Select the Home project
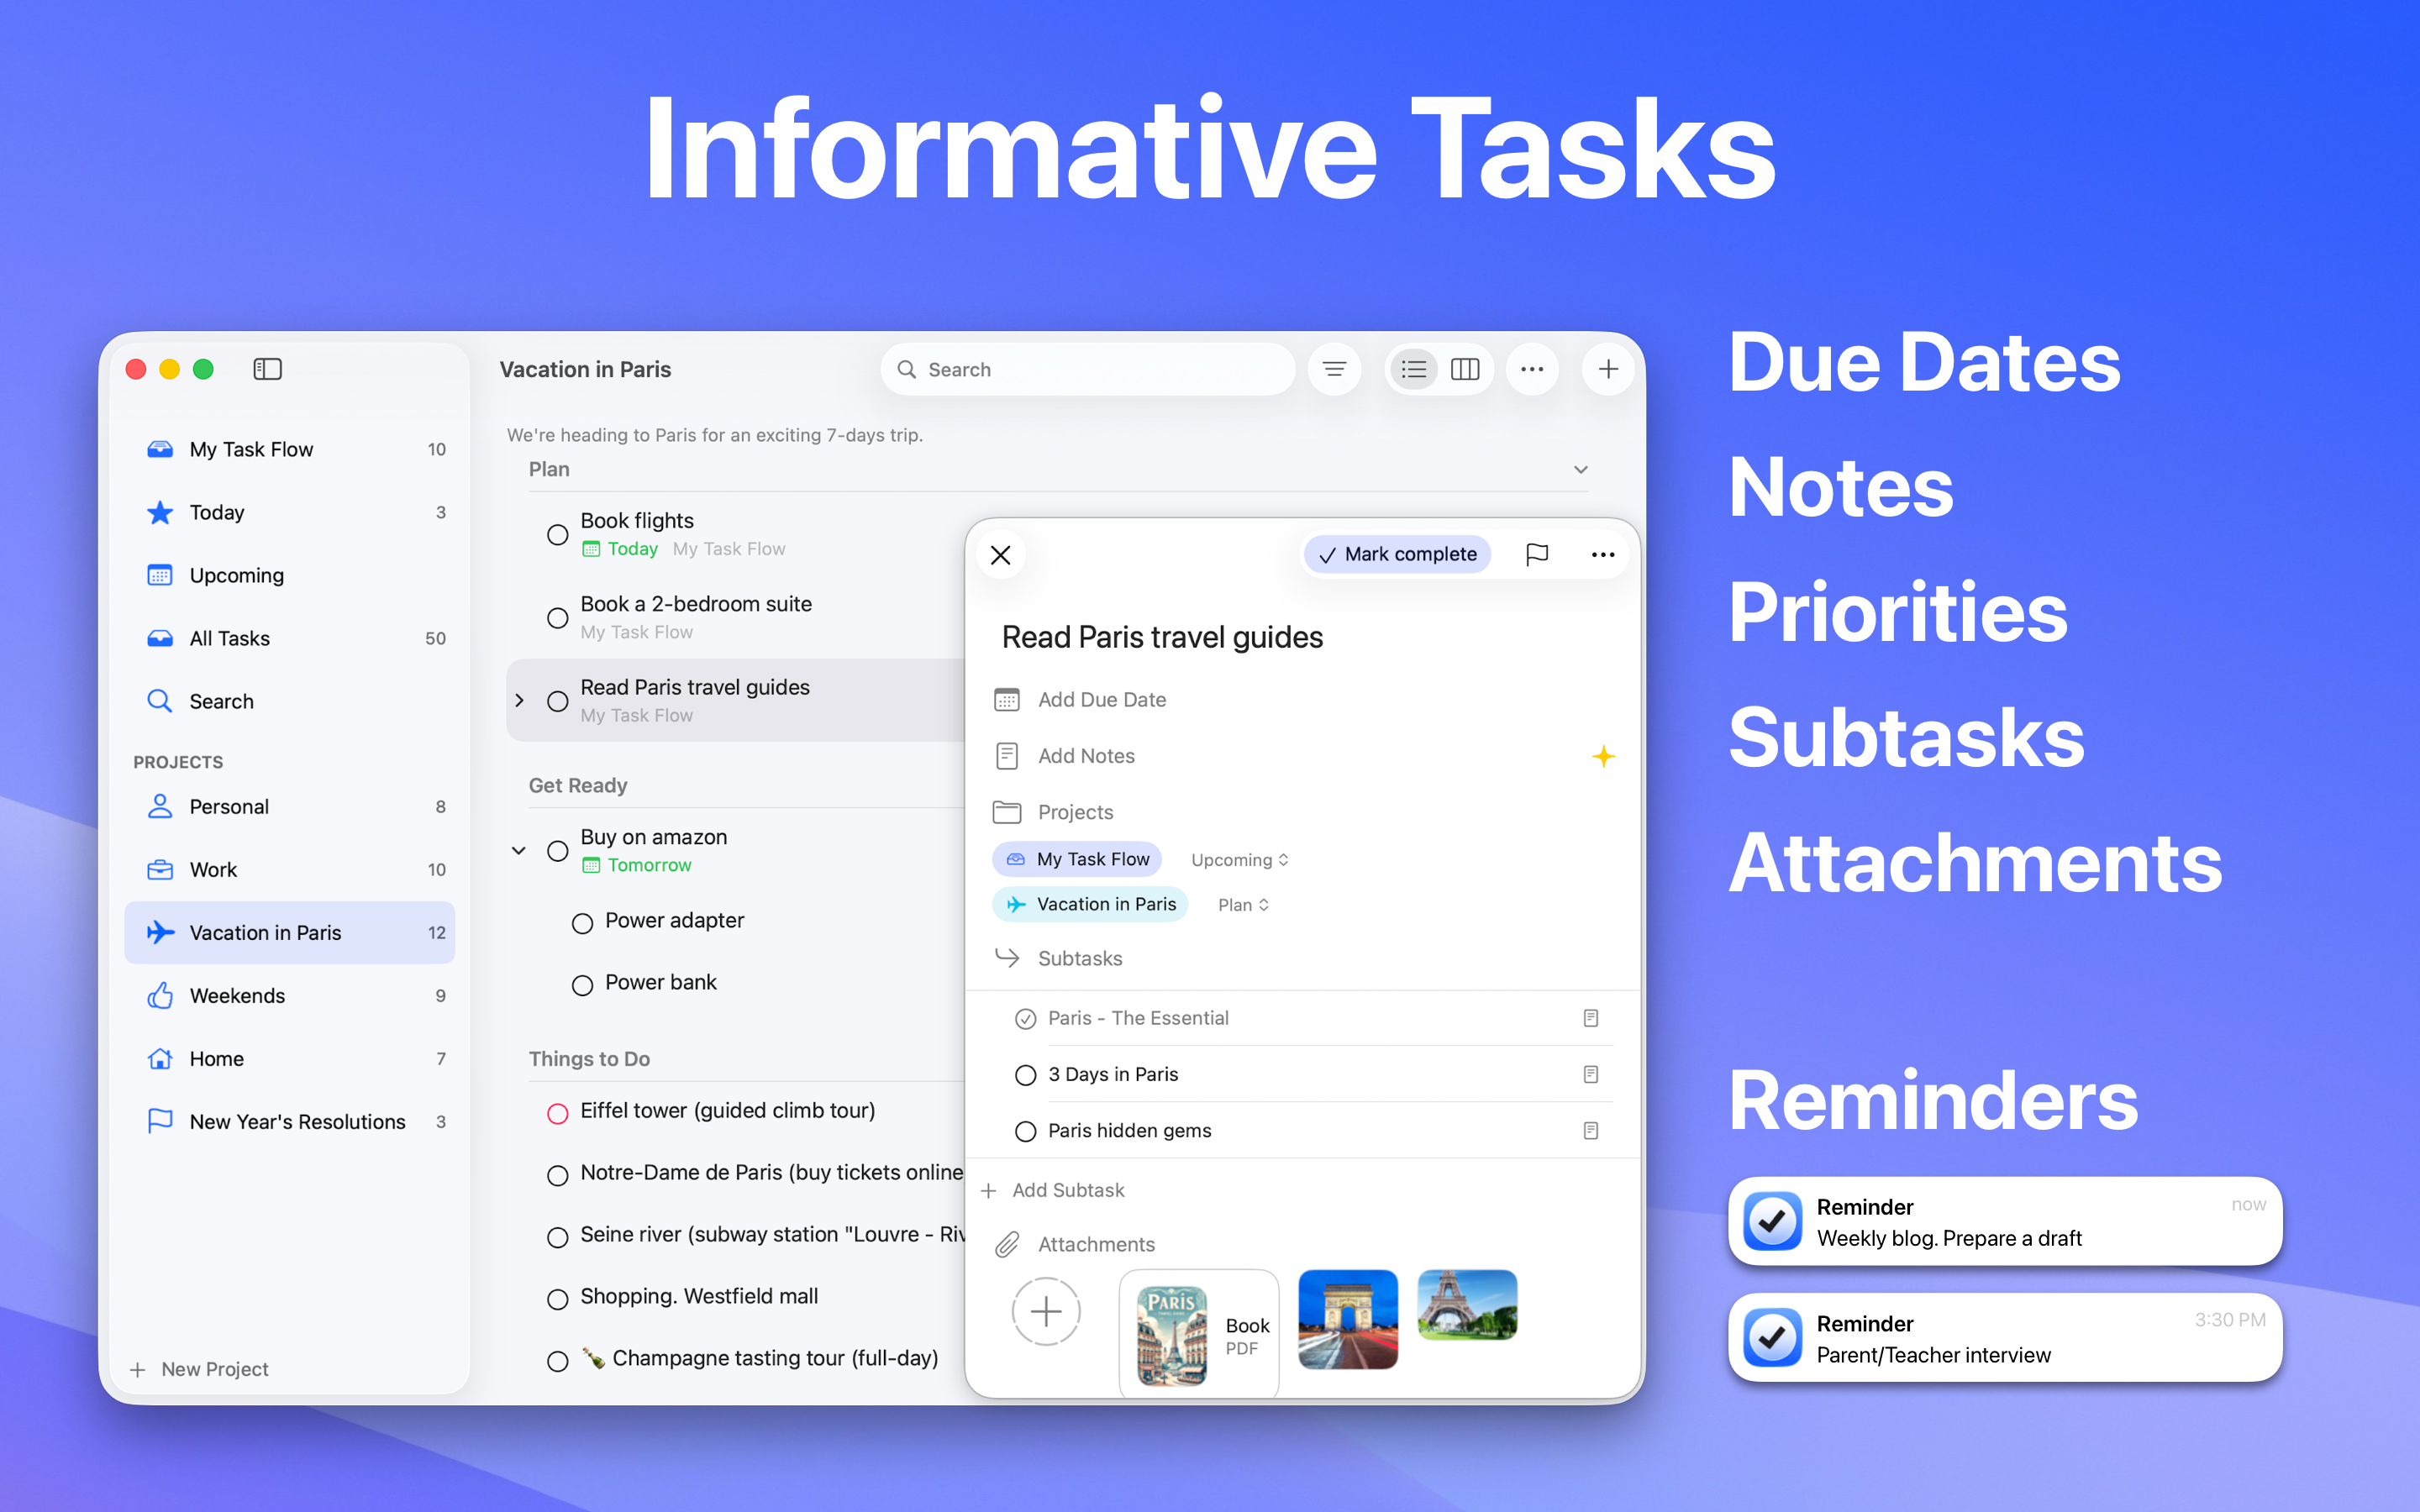 [x=290, y=1058]
